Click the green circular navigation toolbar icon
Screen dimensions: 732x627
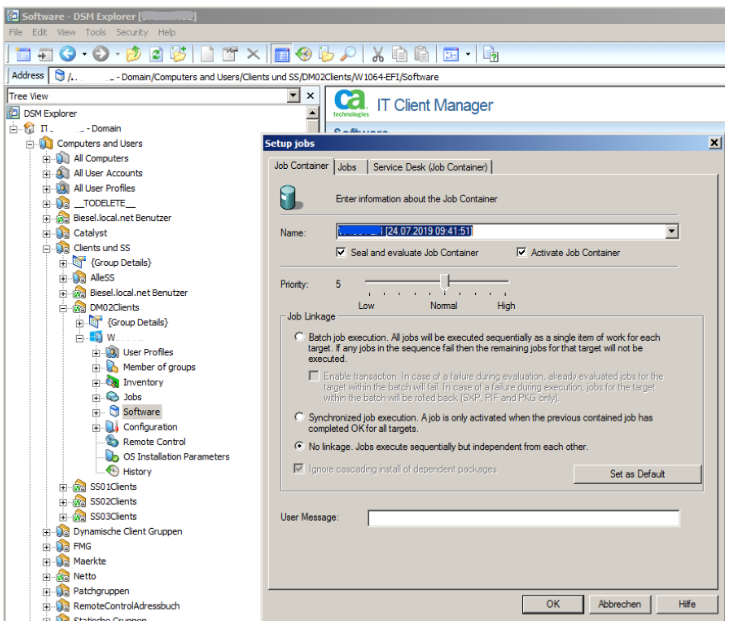(x=304, y=54)
